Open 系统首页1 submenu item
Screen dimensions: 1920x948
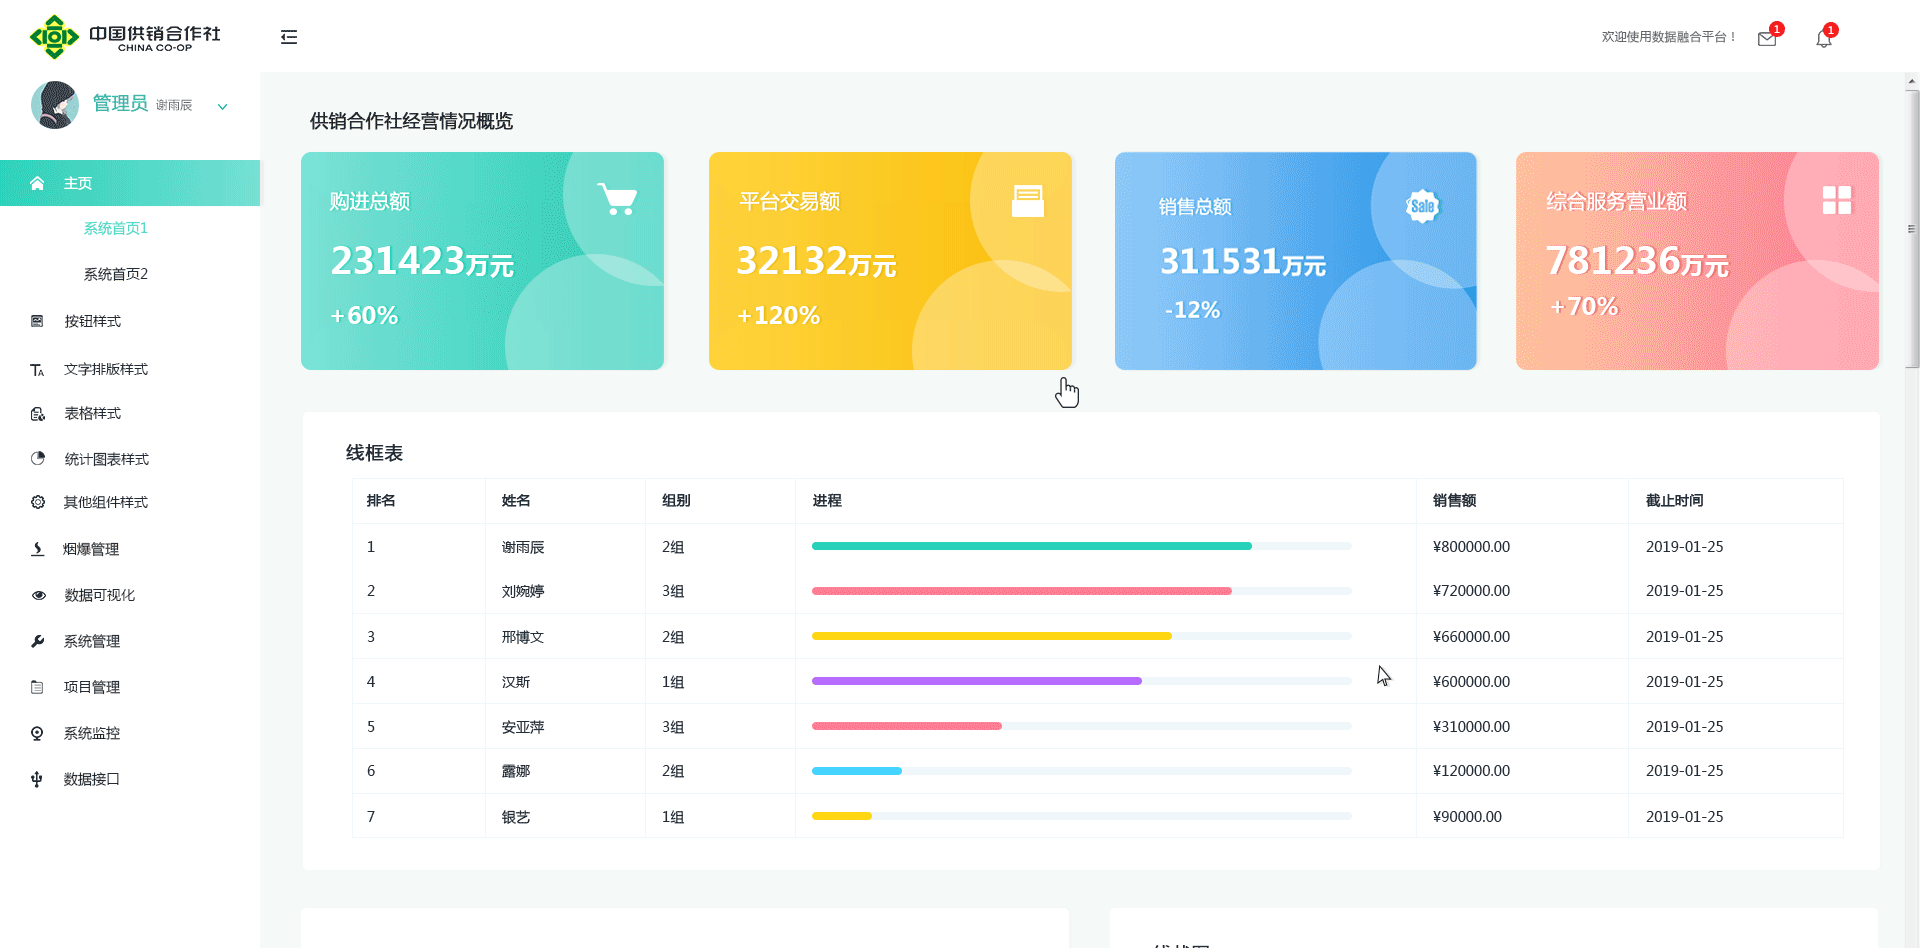[x=116, y=228]
